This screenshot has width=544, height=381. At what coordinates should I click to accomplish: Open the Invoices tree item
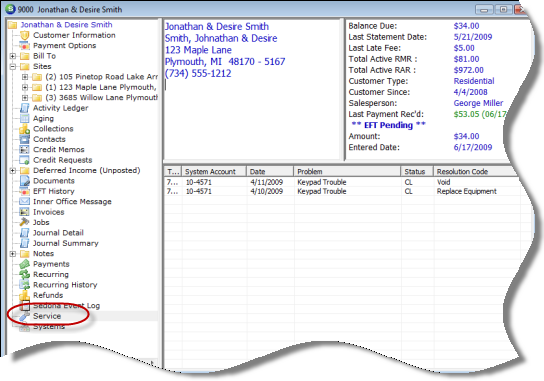point(49,212)
